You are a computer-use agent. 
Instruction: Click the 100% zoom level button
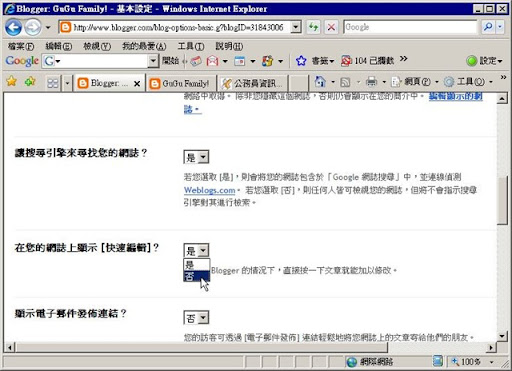click(x=466, y=362)
